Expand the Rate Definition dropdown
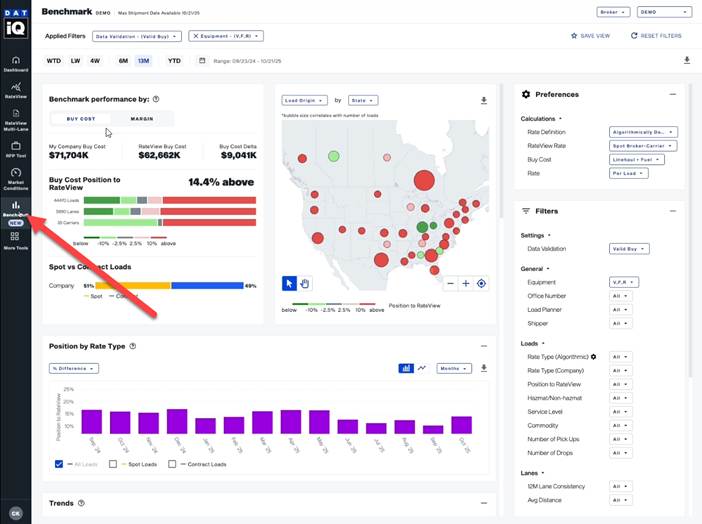Image resolution: width=702 pixels, height=524 pixels. [x=643, y=131]
